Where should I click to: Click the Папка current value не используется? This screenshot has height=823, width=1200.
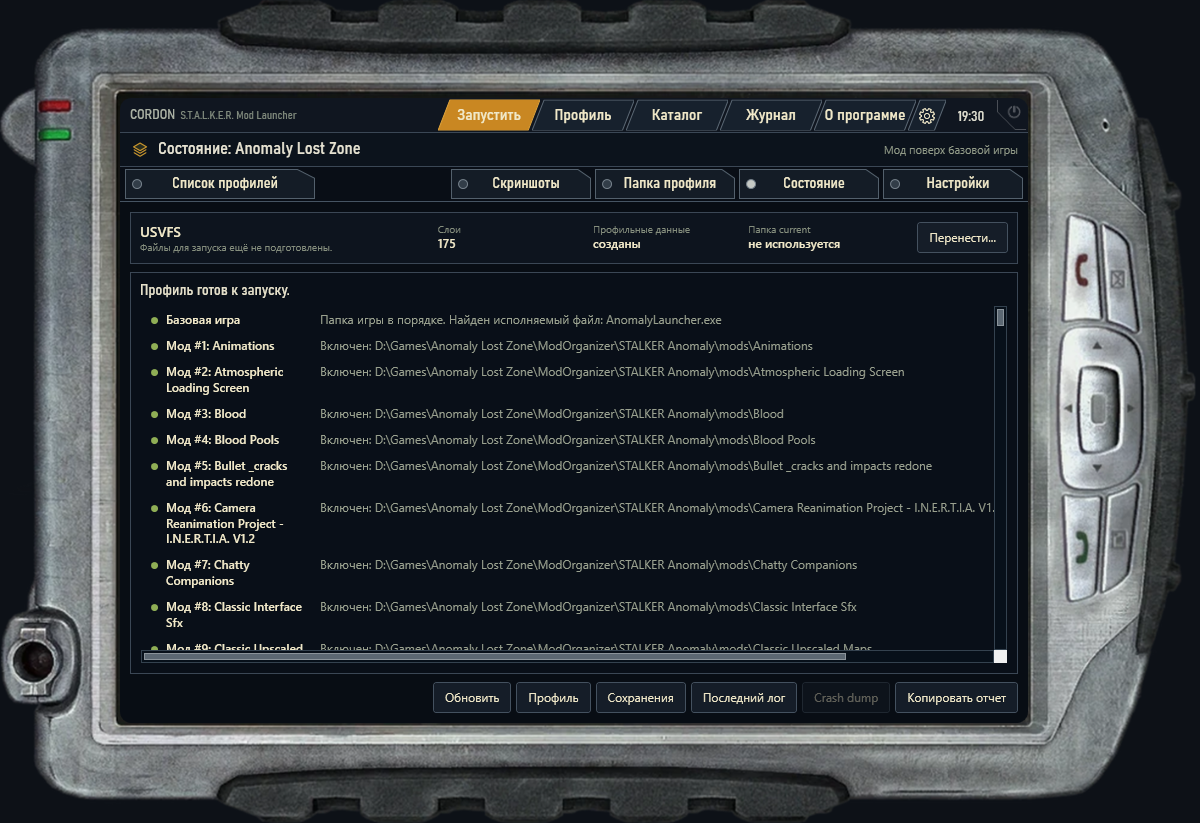[x=794, y=244]
